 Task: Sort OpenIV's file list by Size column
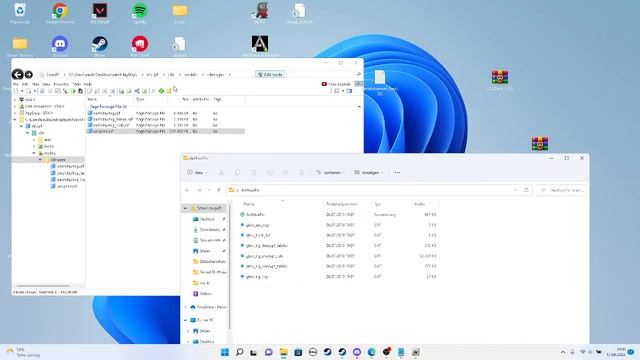pos(185,99)
